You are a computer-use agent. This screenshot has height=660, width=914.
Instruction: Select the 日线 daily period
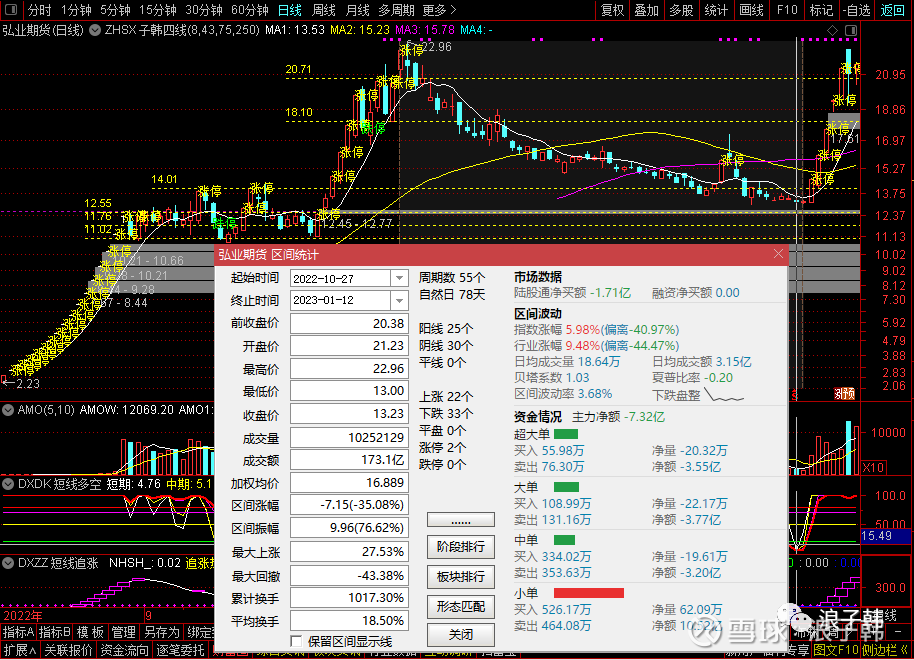[x=290, y=10]
